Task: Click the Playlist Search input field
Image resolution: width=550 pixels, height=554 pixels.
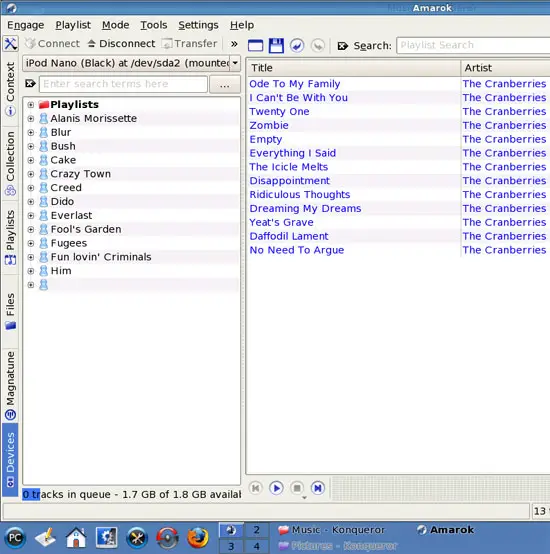Action: [x=473, y=45]
